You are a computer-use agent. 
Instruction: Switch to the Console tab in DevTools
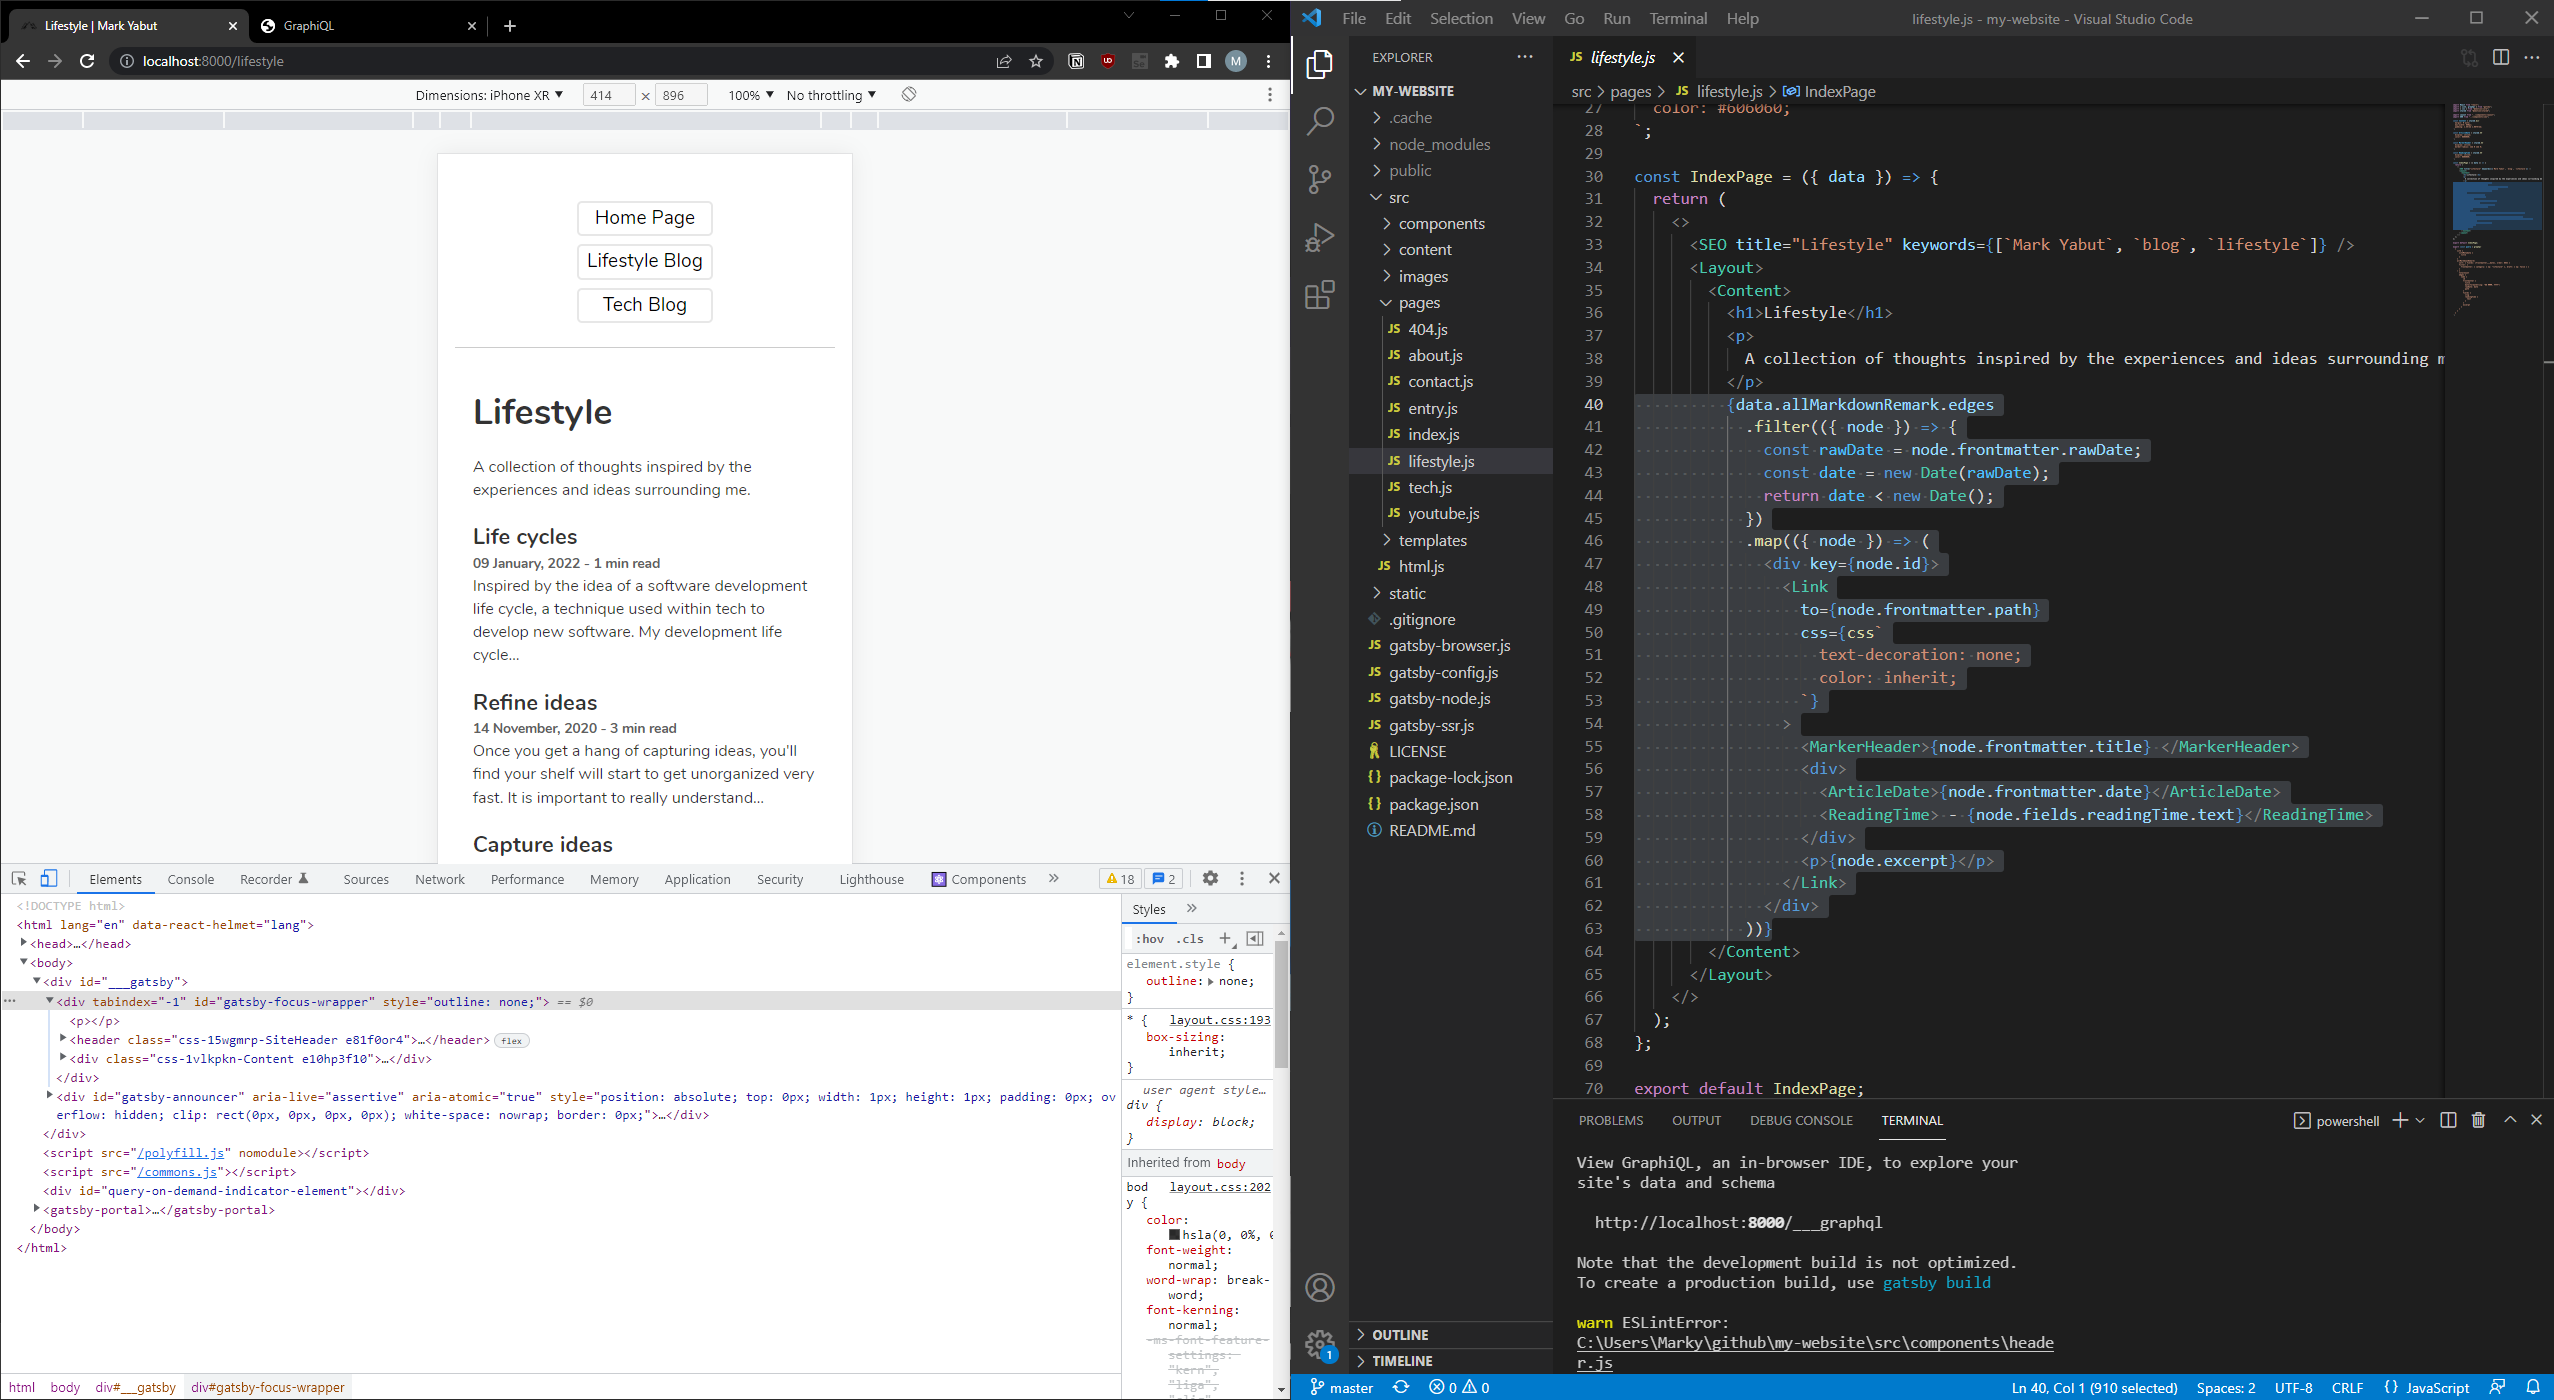(x=190, y=879)
